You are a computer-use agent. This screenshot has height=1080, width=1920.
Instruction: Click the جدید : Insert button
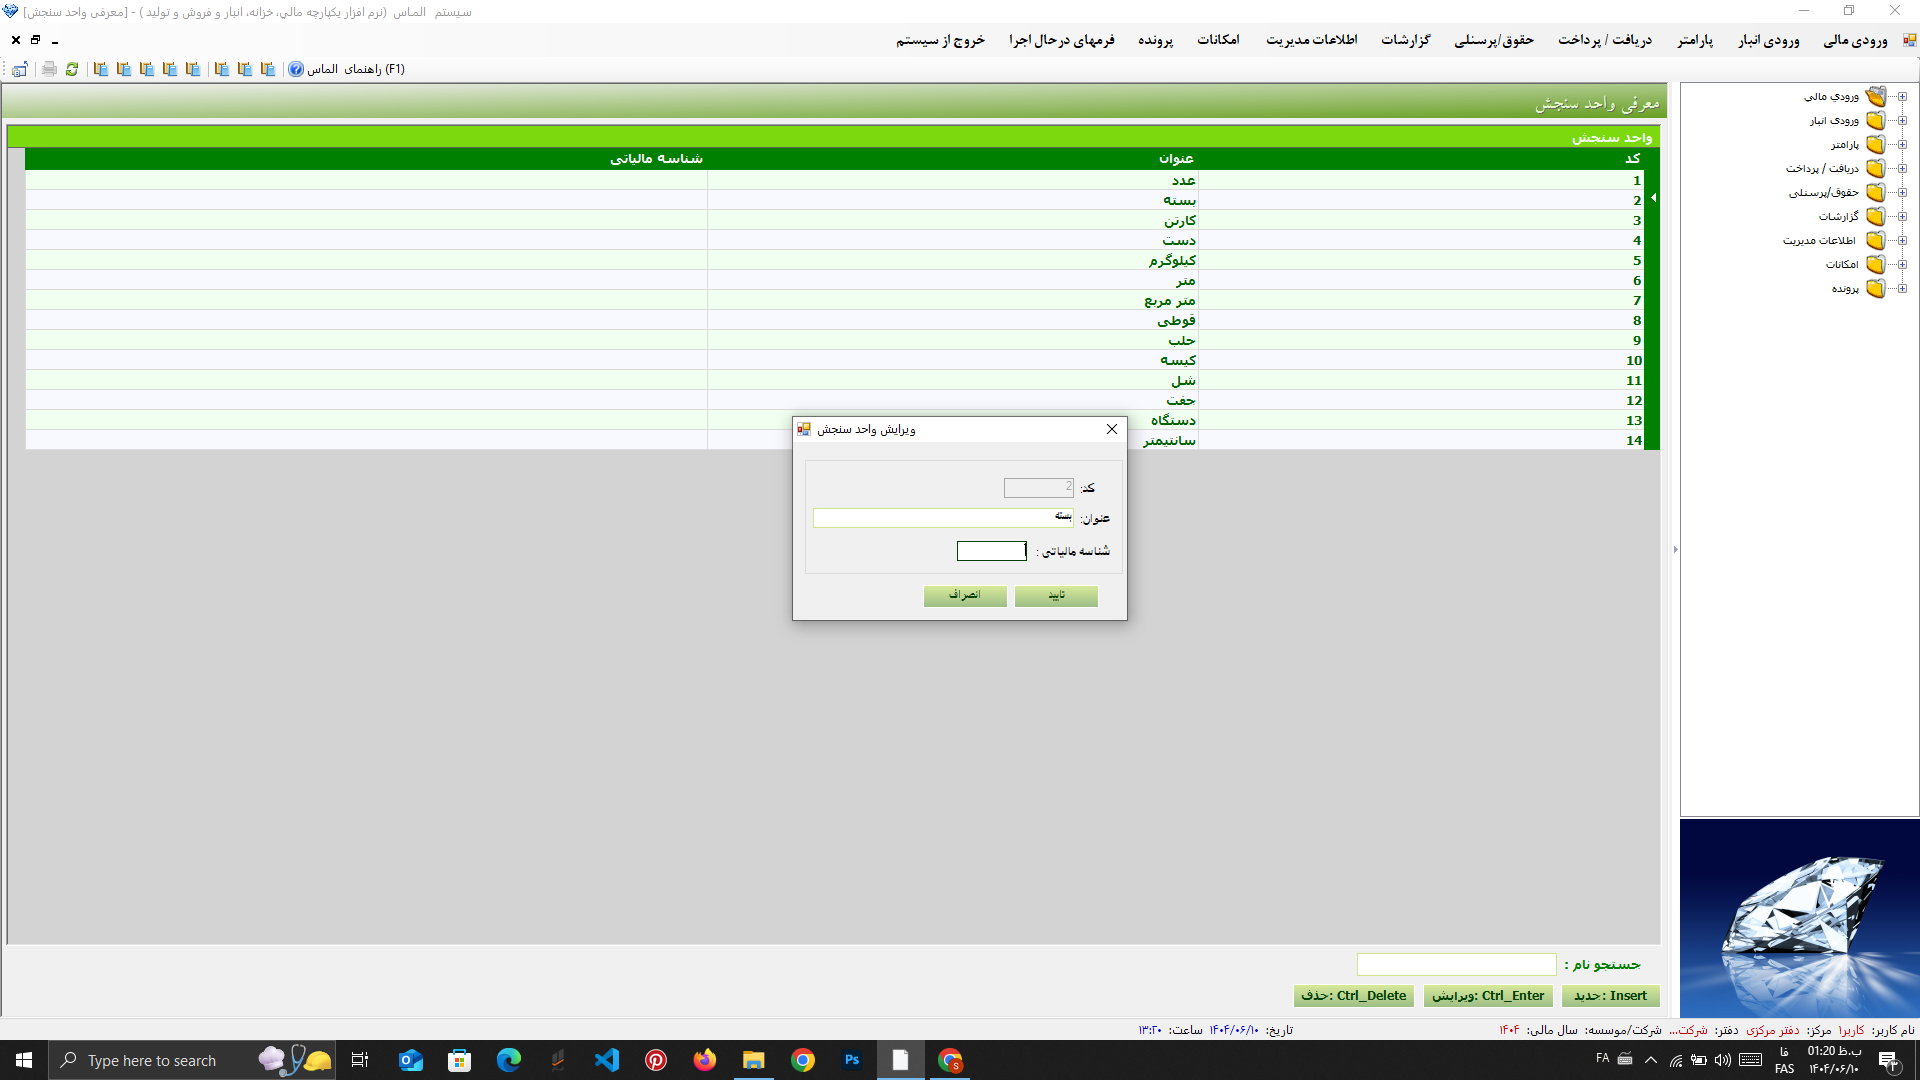(x=1610, y=996)
